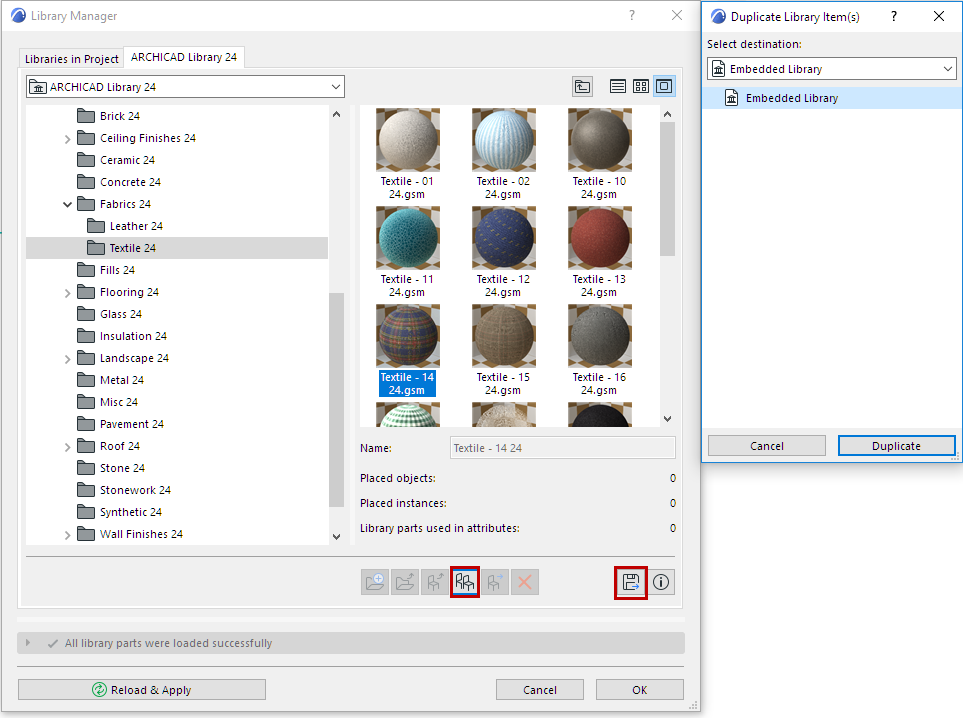Select the Glass 24 folder
This screenshot has height=718, width=963.
coord(110,314)
